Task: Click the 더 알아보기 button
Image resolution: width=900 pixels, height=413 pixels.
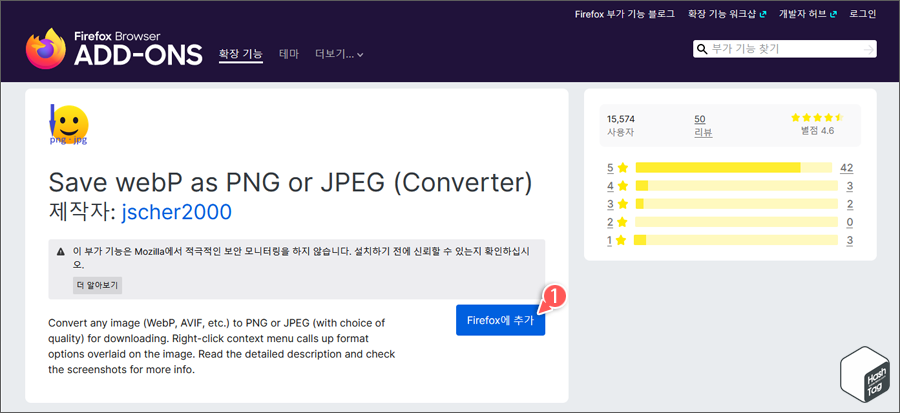Action: [x=98, y=285]
